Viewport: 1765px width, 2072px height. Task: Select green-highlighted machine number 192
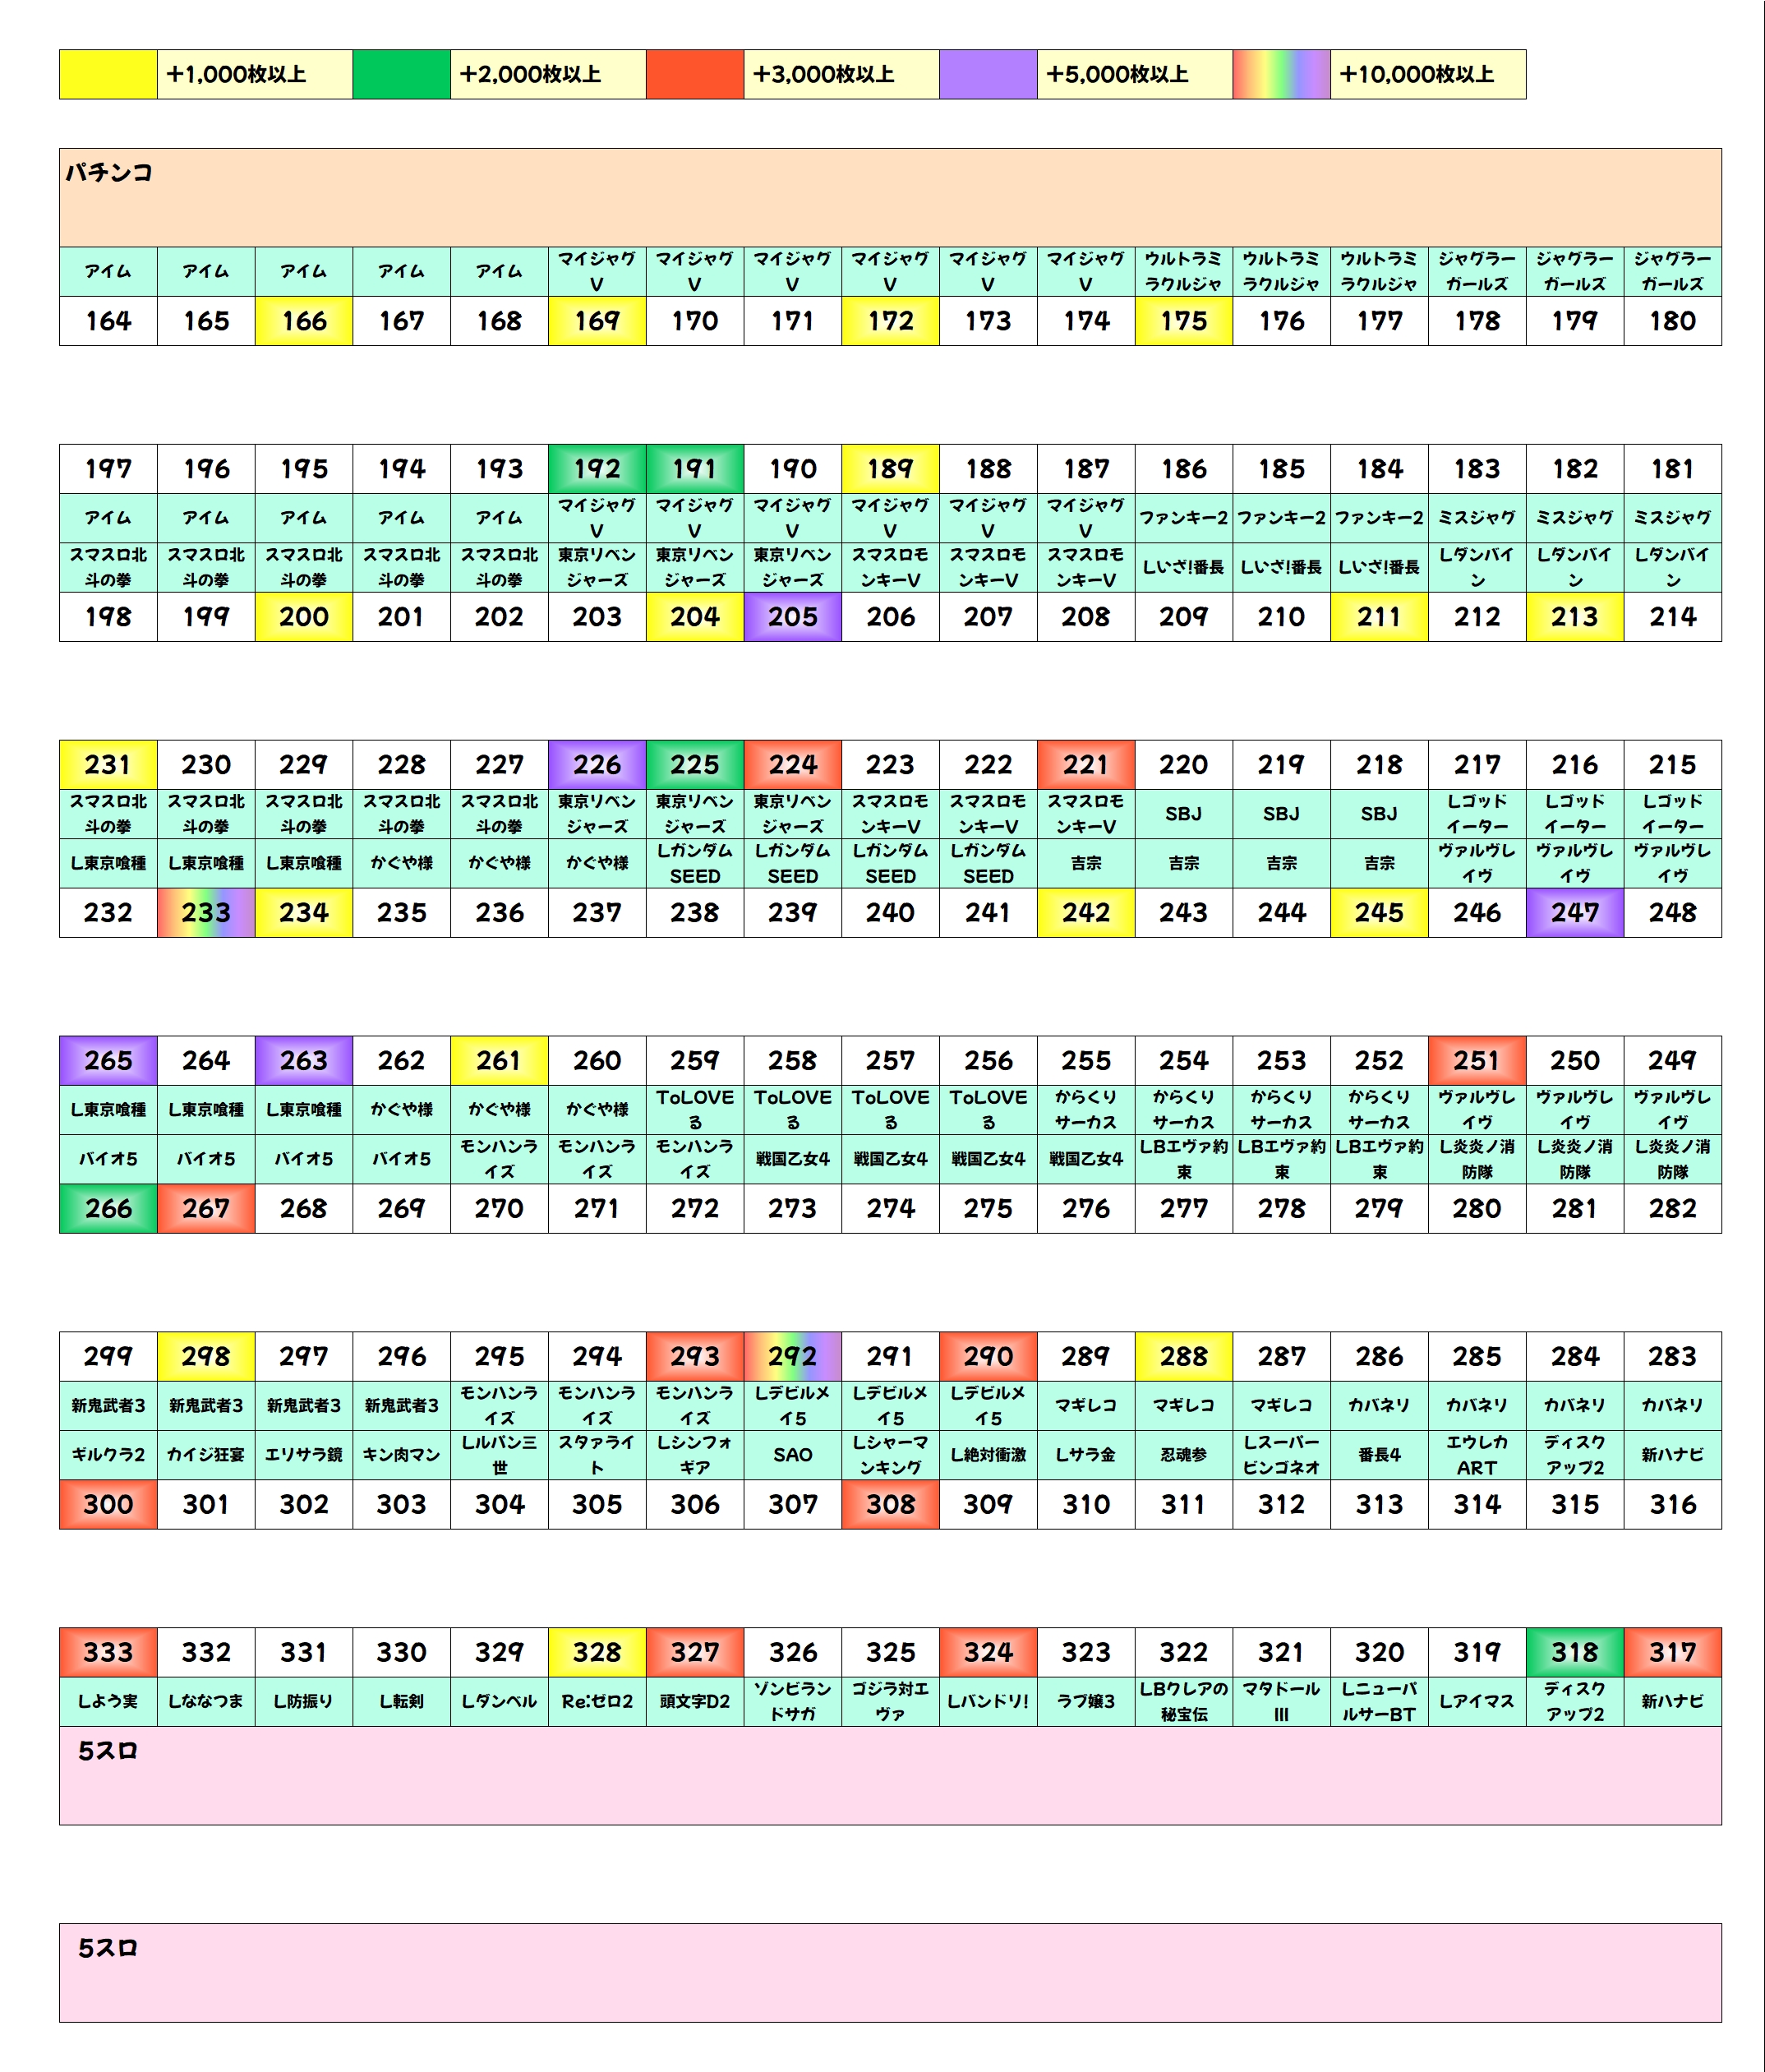597,468
